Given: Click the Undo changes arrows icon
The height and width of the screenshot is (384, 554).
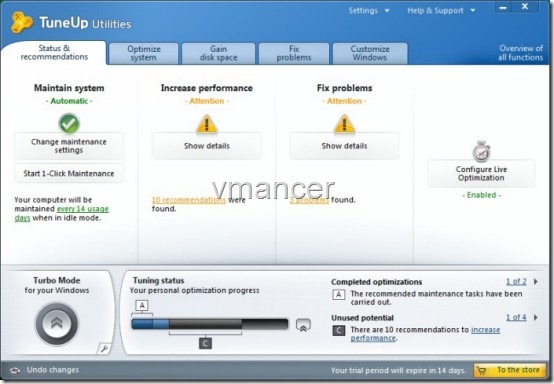Looking at the screenshot, I should (x=15, y=370).
